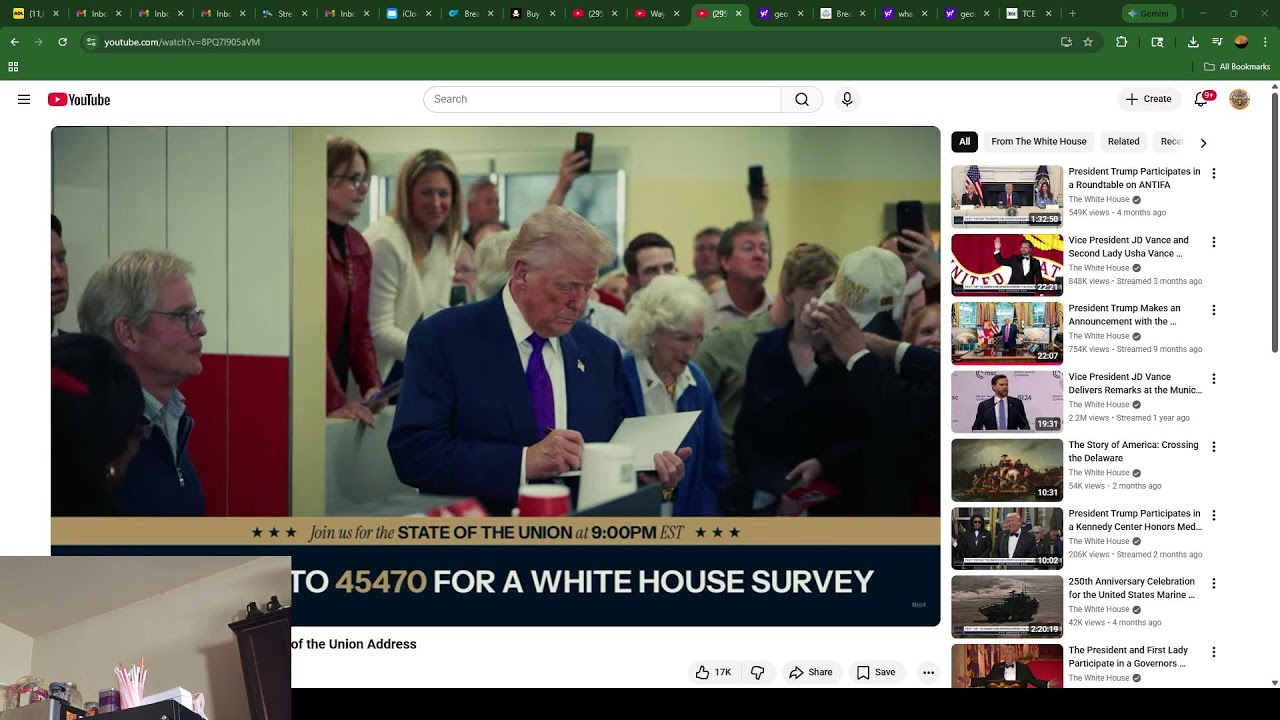Dislike the video with thumbs down

[x=757, y=672]
